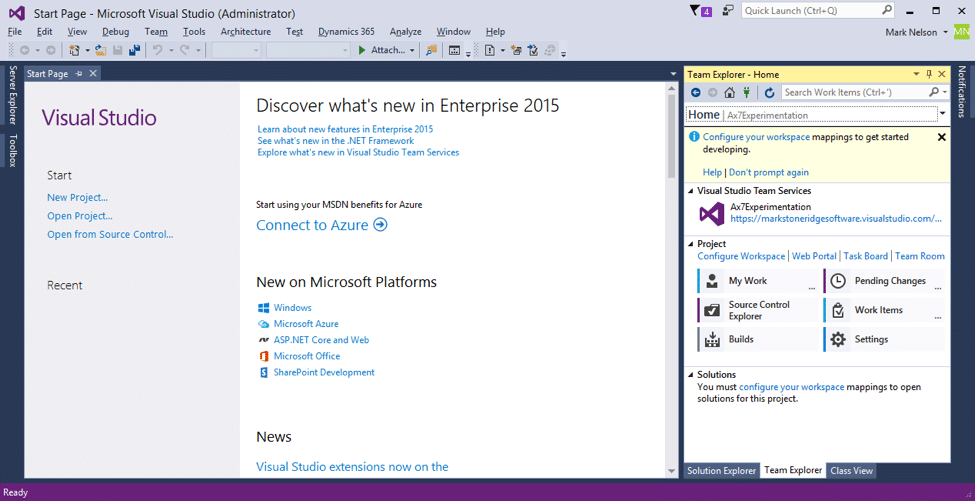Collapse the Solutions section
This screenshot has width=975, height=501.
pos(690,375)
